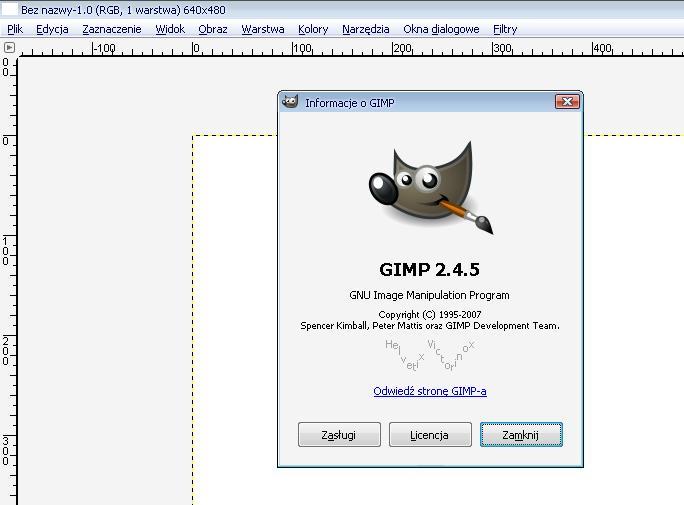684x505 pixels.
Task: Click the Spencer Kimball, Peter Mattis credit line
Action: pos(430,326)
